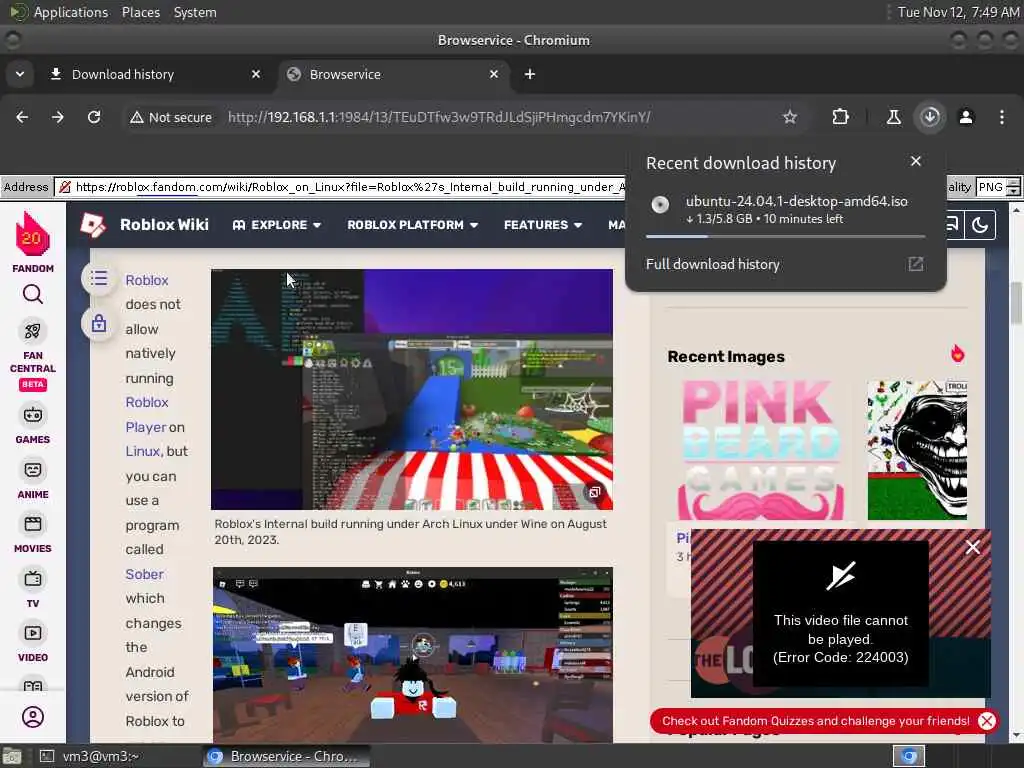Click the page lock protection icon
This screenshot has width=1024, height=768.
(x=99, y=323)
